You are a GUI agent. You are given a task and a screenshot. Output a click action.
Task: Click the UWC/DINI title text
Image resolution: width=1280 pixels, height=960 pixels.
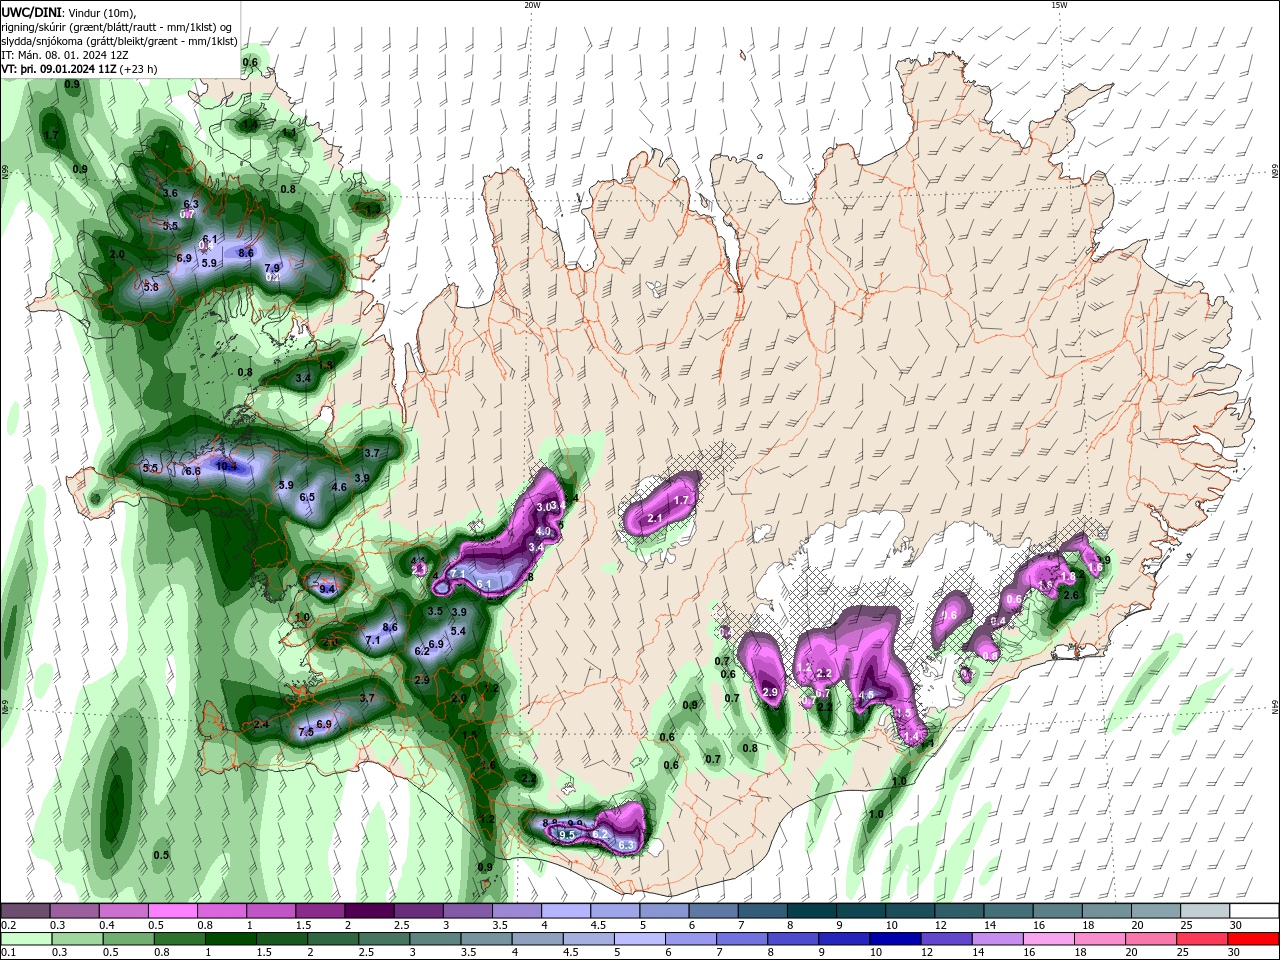coord(30,12)
